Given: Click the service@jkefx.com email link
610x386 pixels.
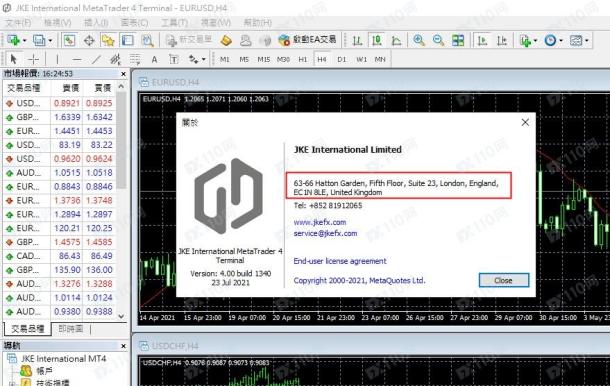Looking at the screenshot, I should (x=325, y=233).
